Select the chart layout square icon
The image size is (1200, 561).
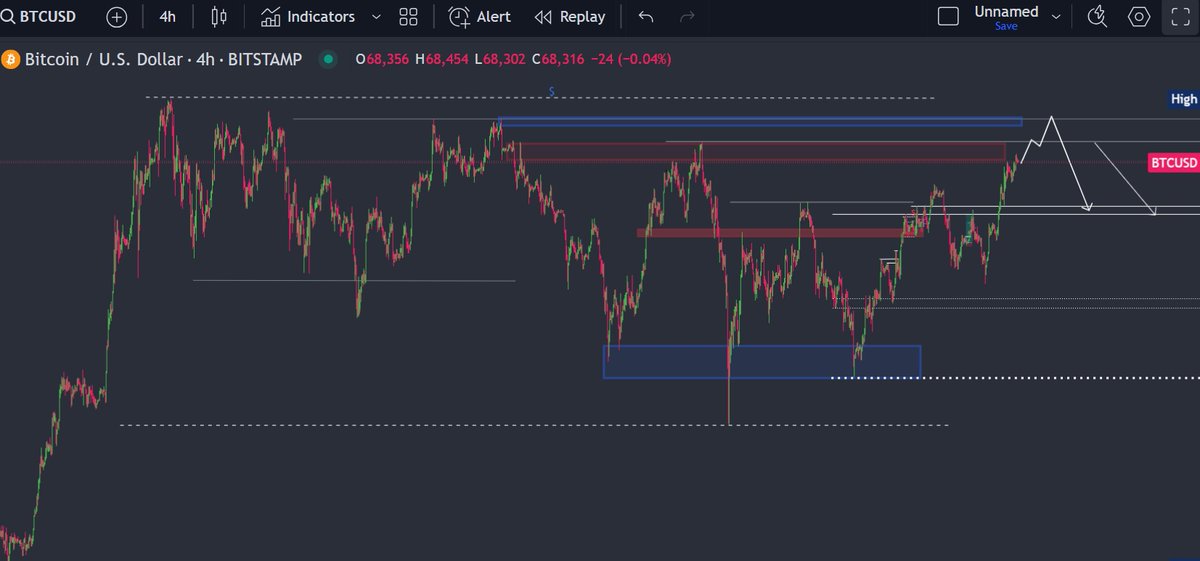pyautogui.click(x=948, y=16)
